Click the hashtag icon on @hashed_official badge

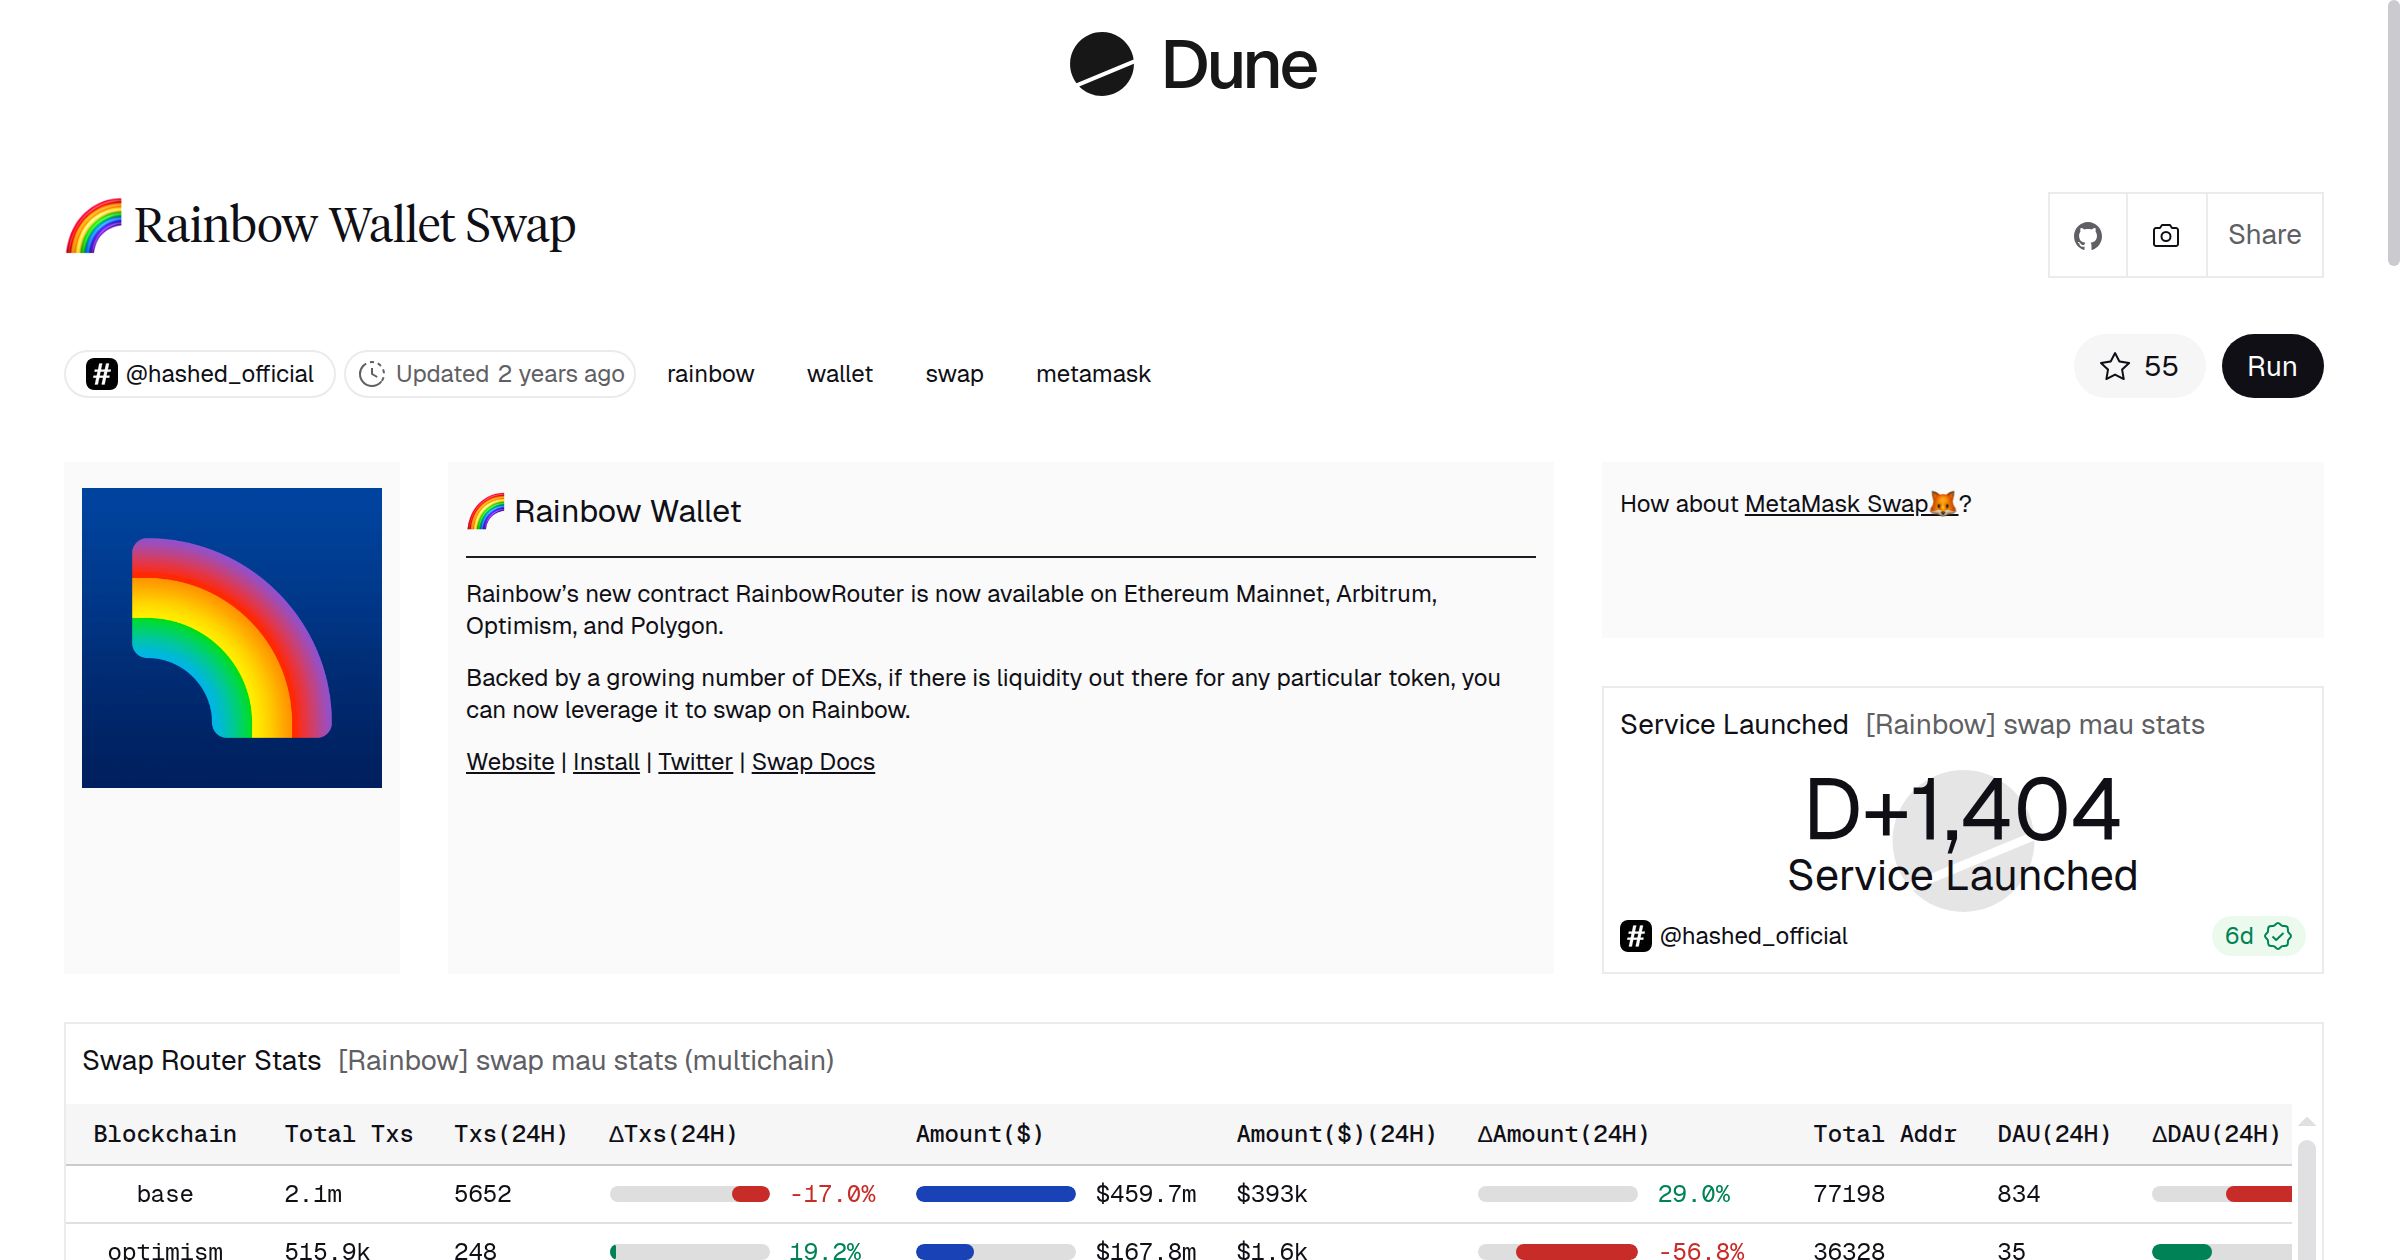100,373
